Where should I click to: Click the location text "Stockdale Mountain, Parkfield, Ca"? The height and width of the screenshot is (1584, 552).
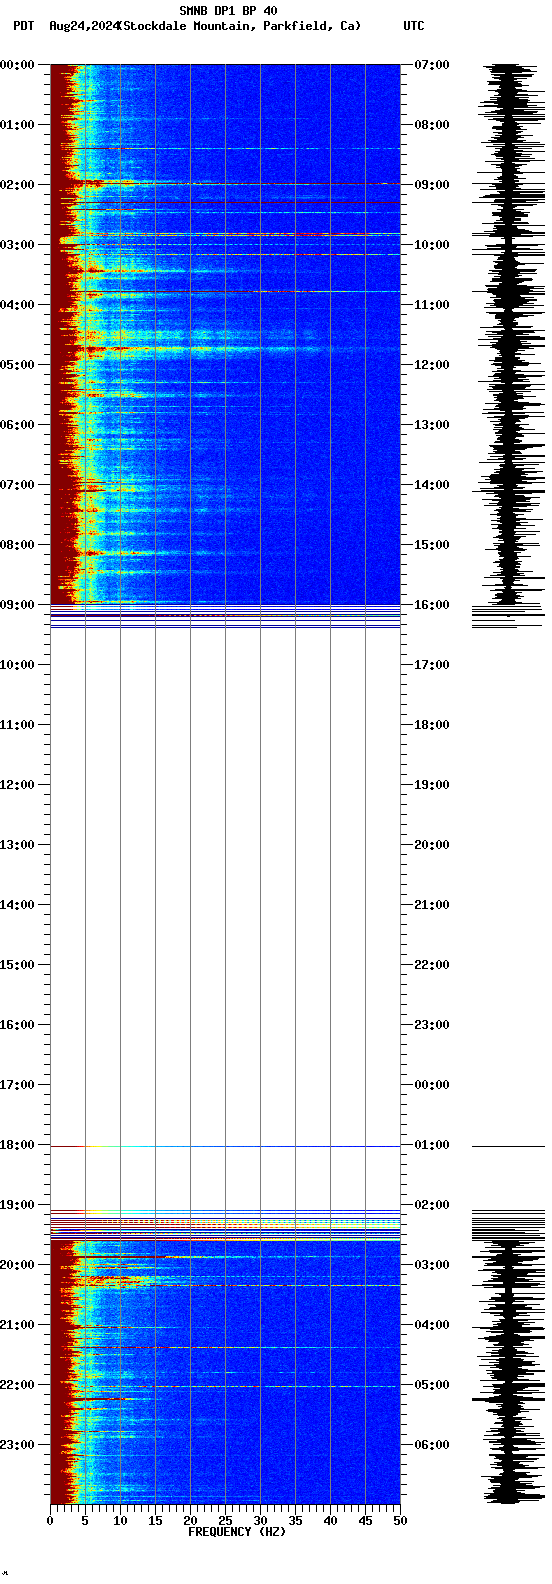[239, 26]
